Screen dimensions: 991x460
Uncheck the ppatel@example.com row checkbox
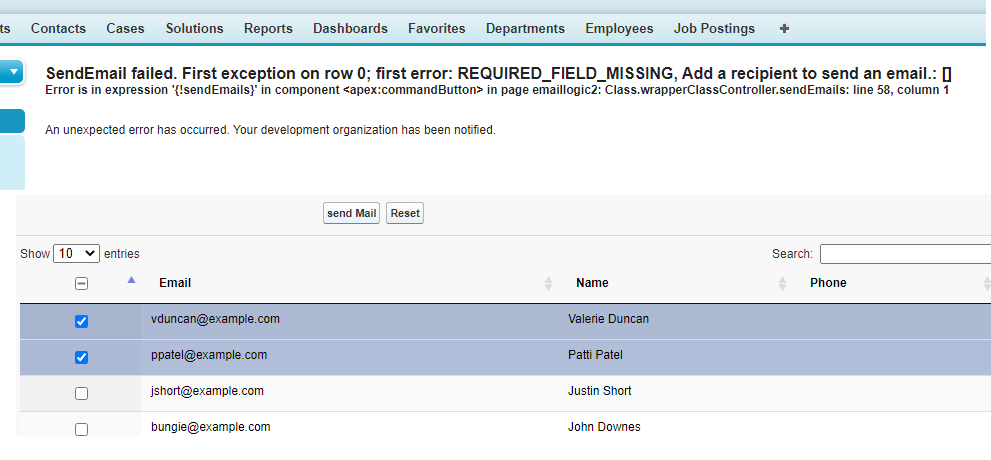(82, 357)
